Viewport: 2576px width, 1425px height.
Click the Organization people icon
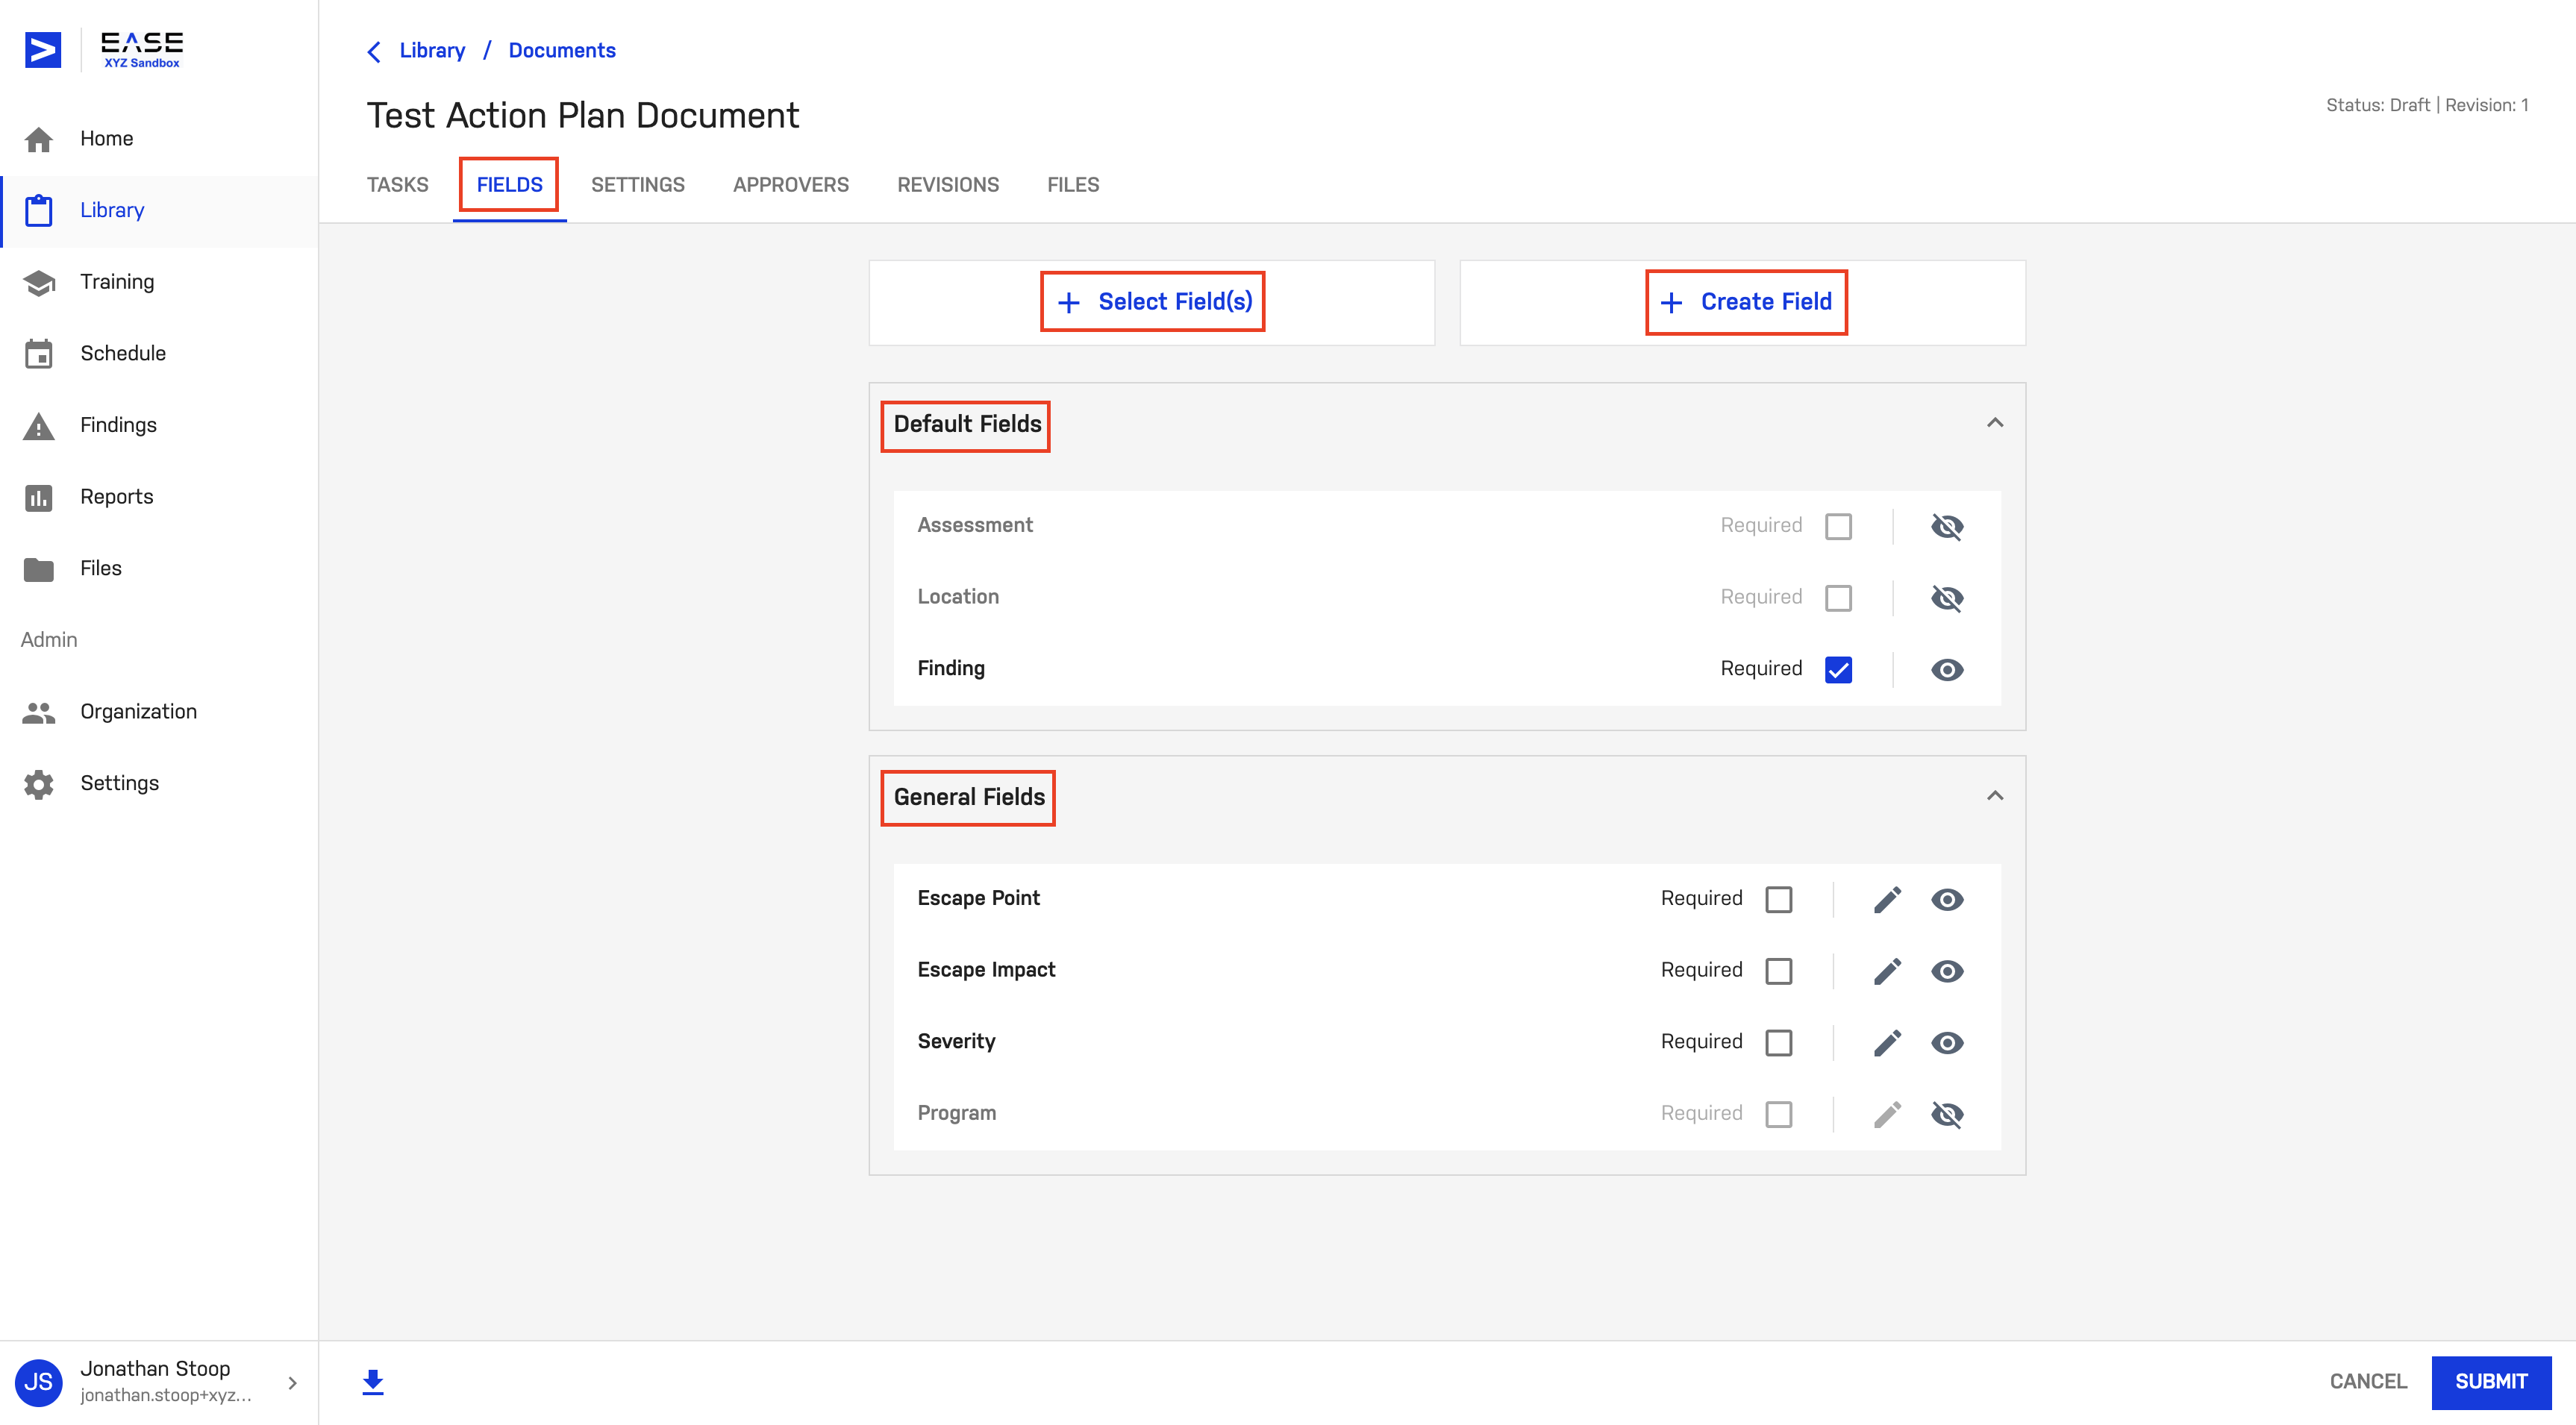(x=39, y=712)
